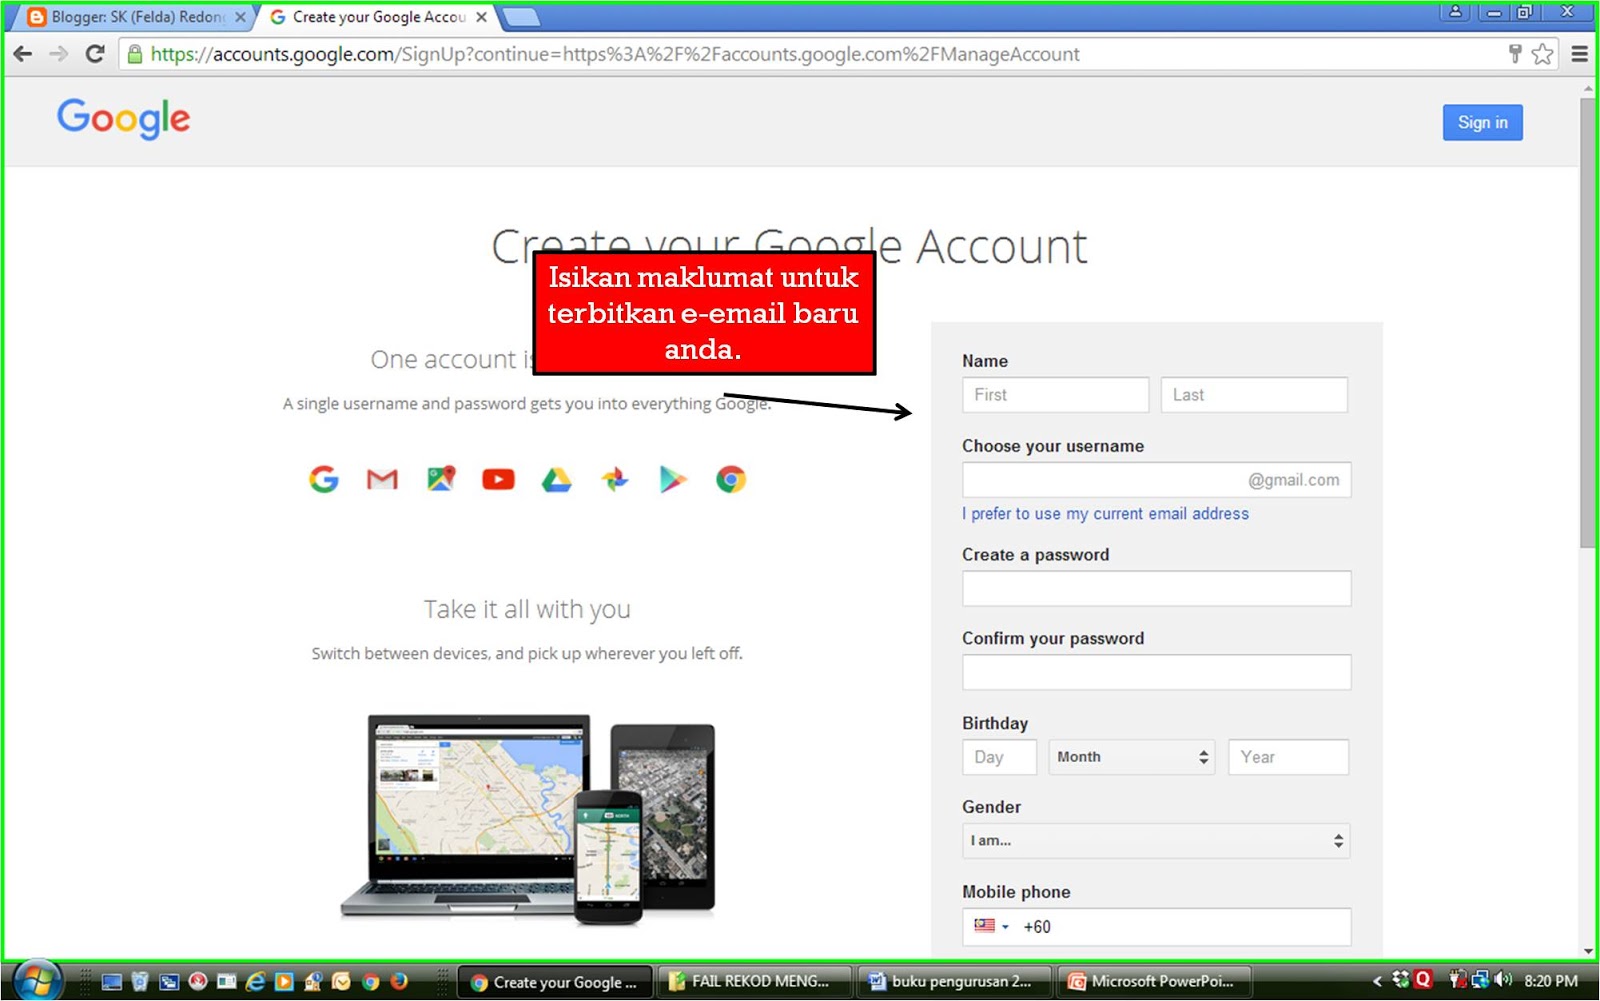Viewport: 1600px width, 1001px height.
Task: Click the username @gmail.com field
Action: click(x=1156, y=480)
